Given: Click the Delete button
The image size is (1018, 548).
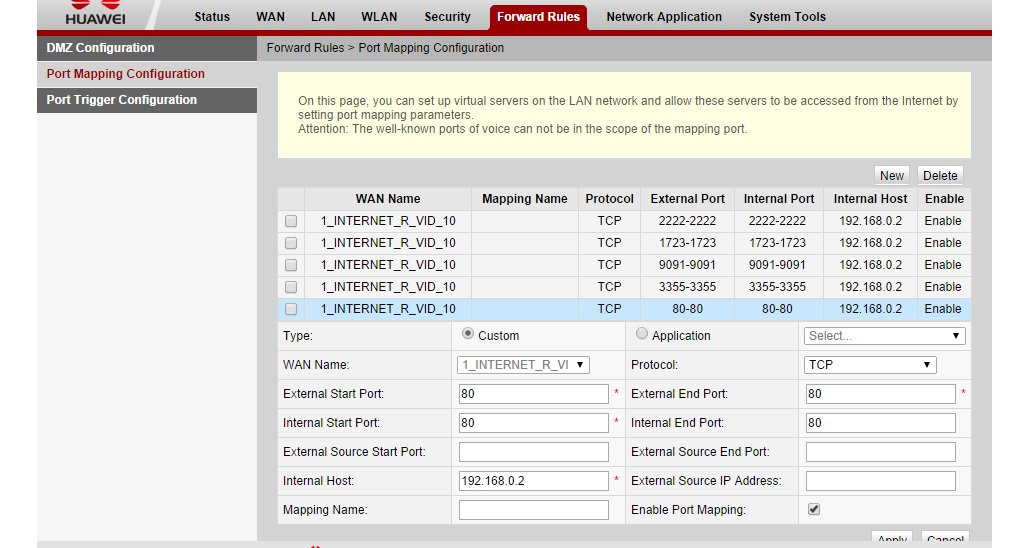Looking at the screenshot, I should coord(939,175).
